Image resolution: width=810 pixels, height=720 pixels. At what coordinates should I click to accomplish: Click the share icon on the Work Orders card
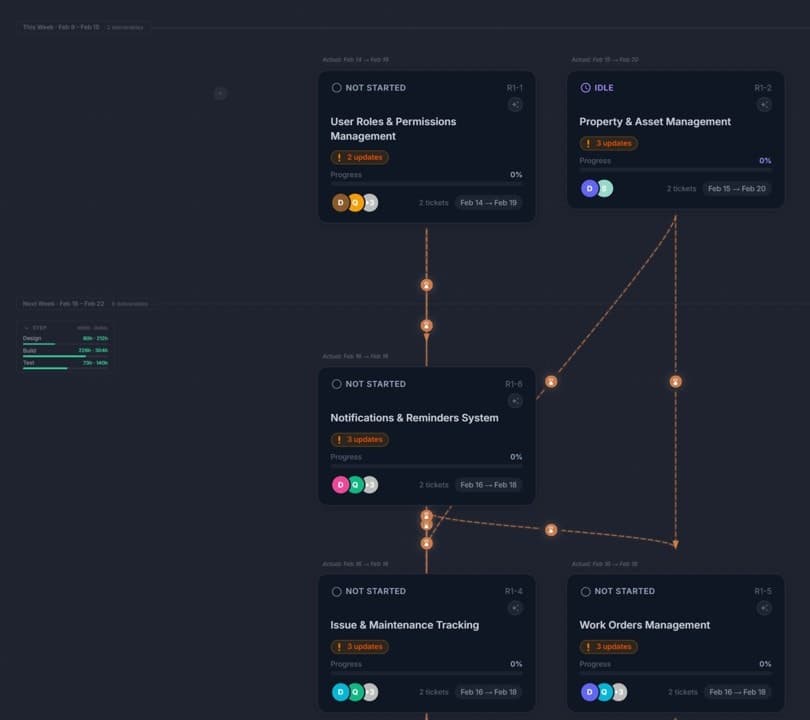click(765, 607)
